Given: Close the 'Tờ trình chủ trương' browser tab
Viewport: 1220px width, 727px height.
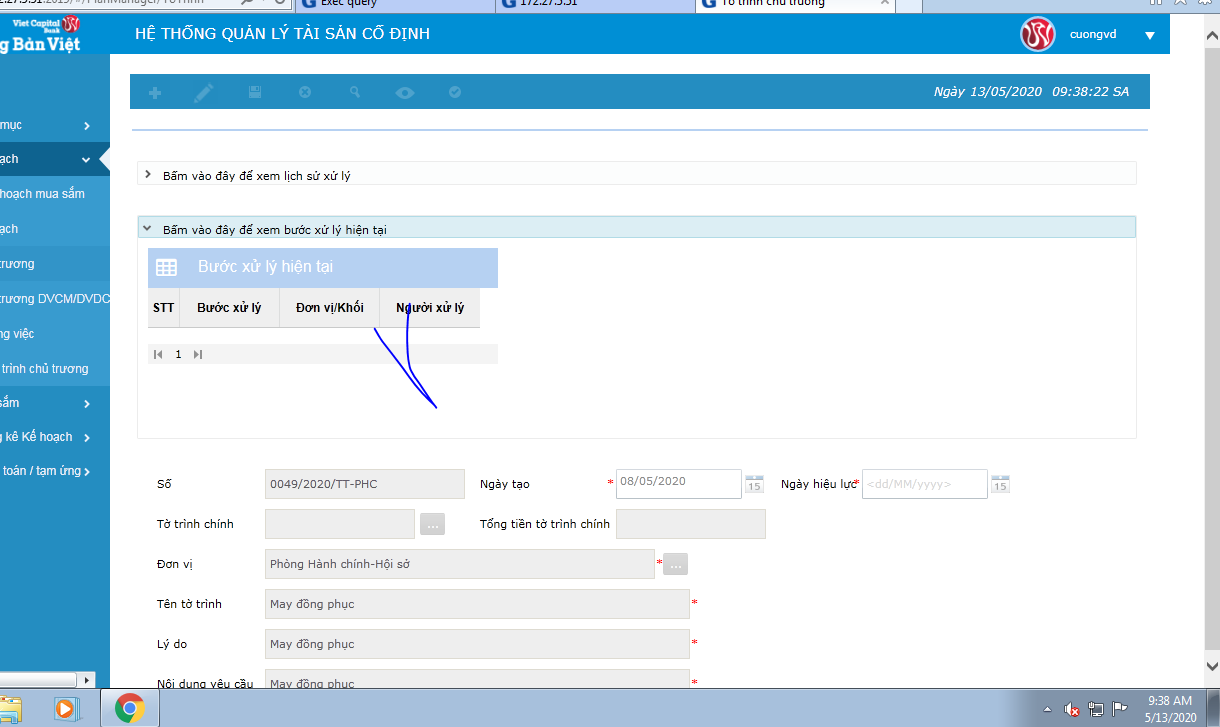Looking at the screenshot, I should 884,3.
